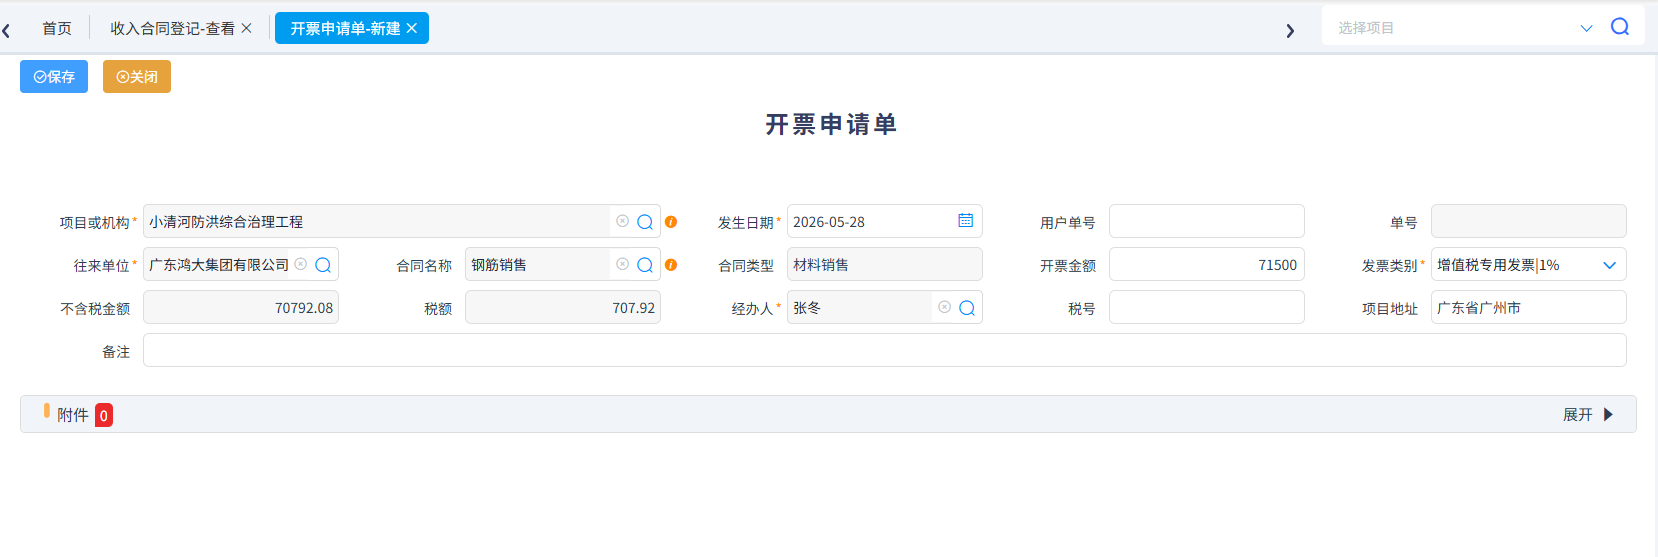Click the 小清河防洪综合治理工程 project text

pos(226,222)
